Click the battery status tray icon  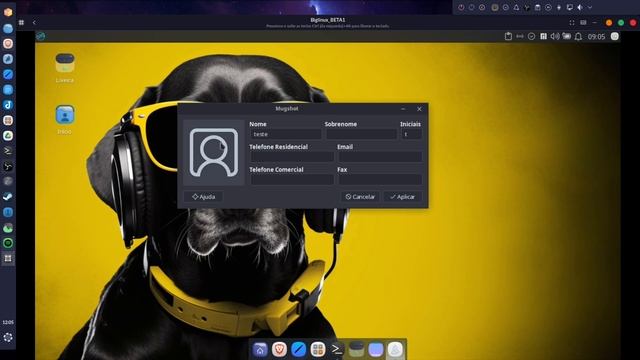(x=567, y=36)
